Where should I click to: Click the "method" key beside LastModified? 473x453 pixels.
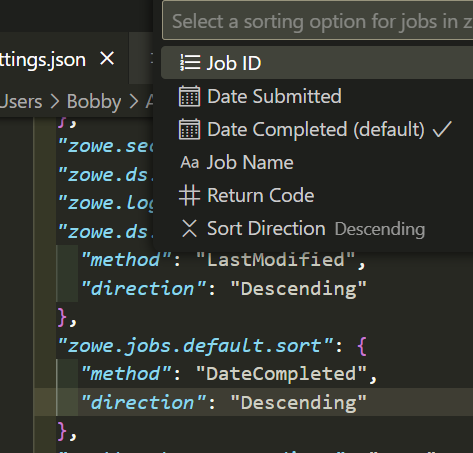[x=126, y=260]
